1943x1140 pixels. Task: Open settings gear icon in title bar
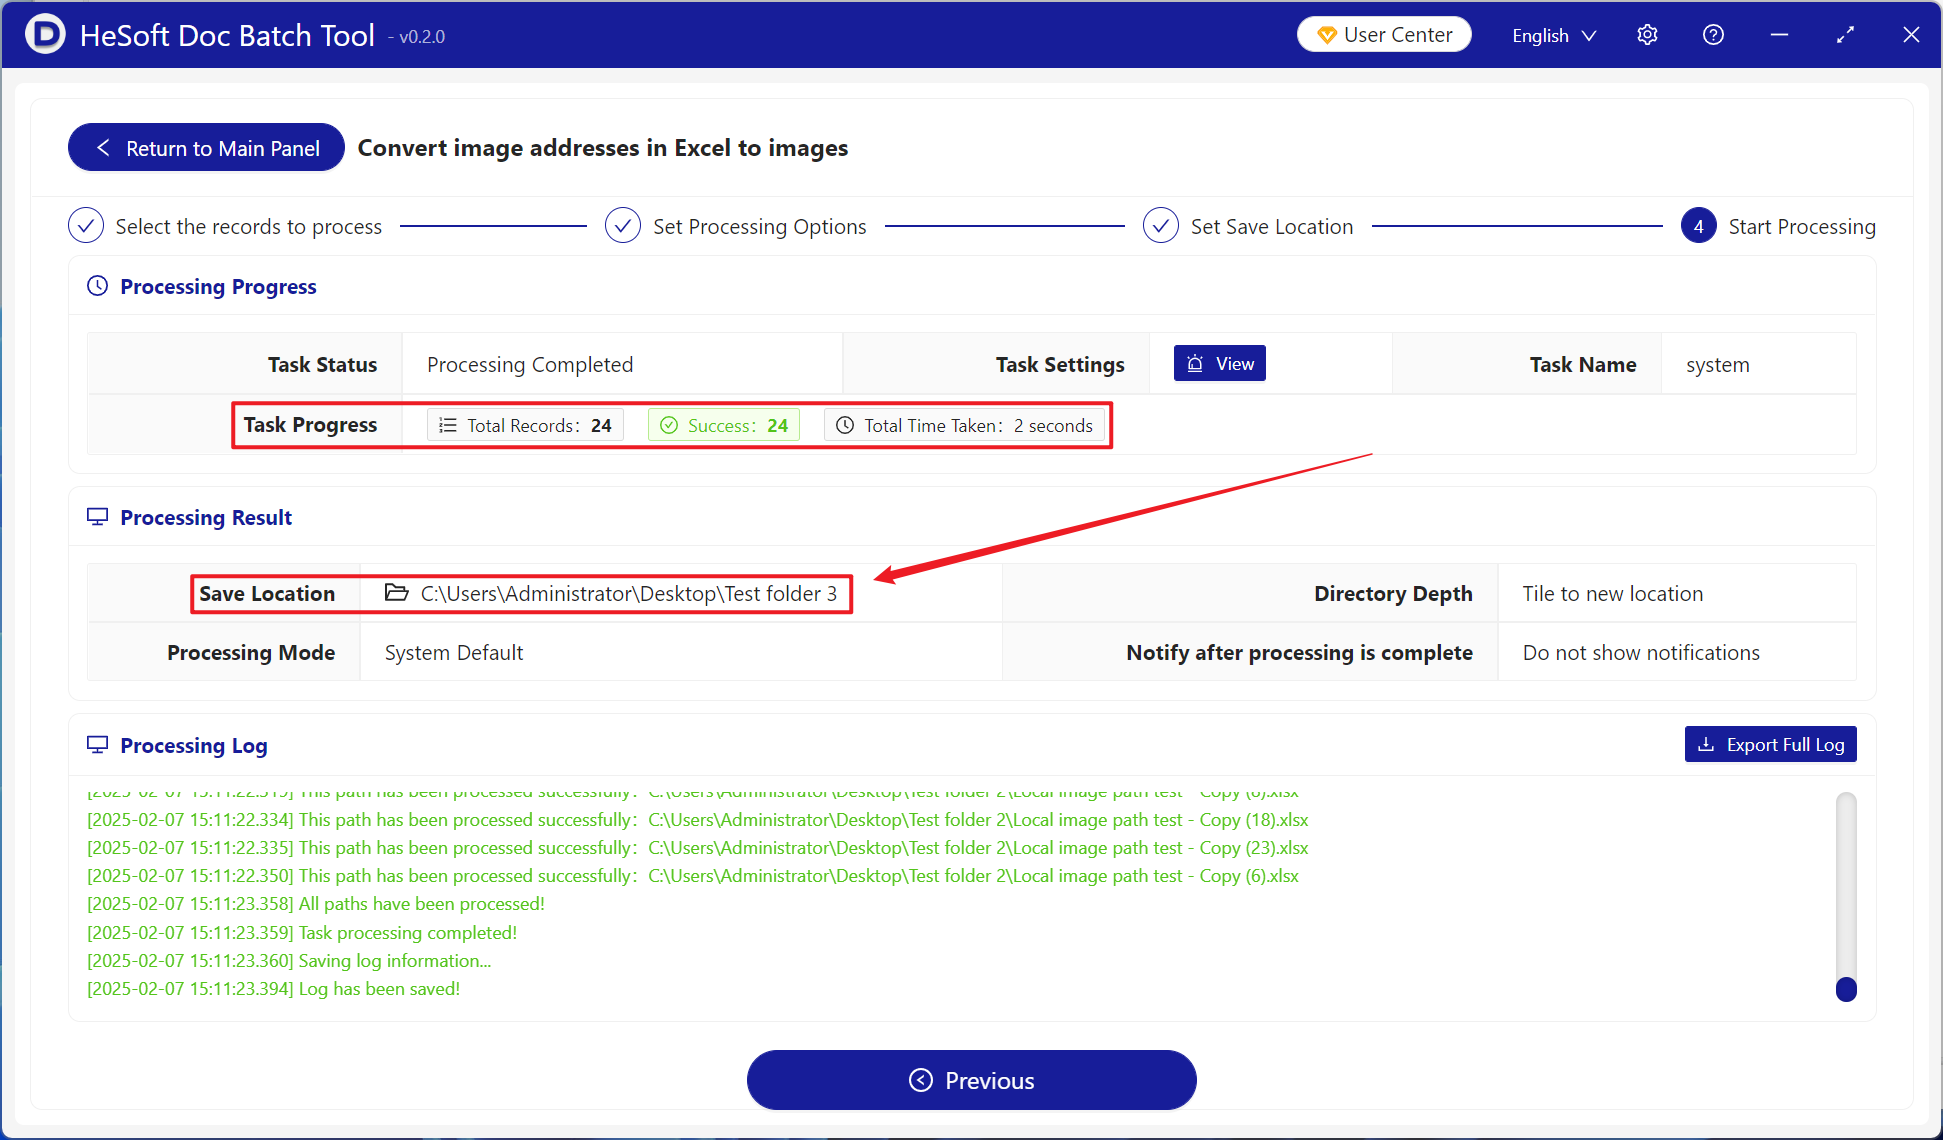pyautogui.click(x=1647, y=35)
